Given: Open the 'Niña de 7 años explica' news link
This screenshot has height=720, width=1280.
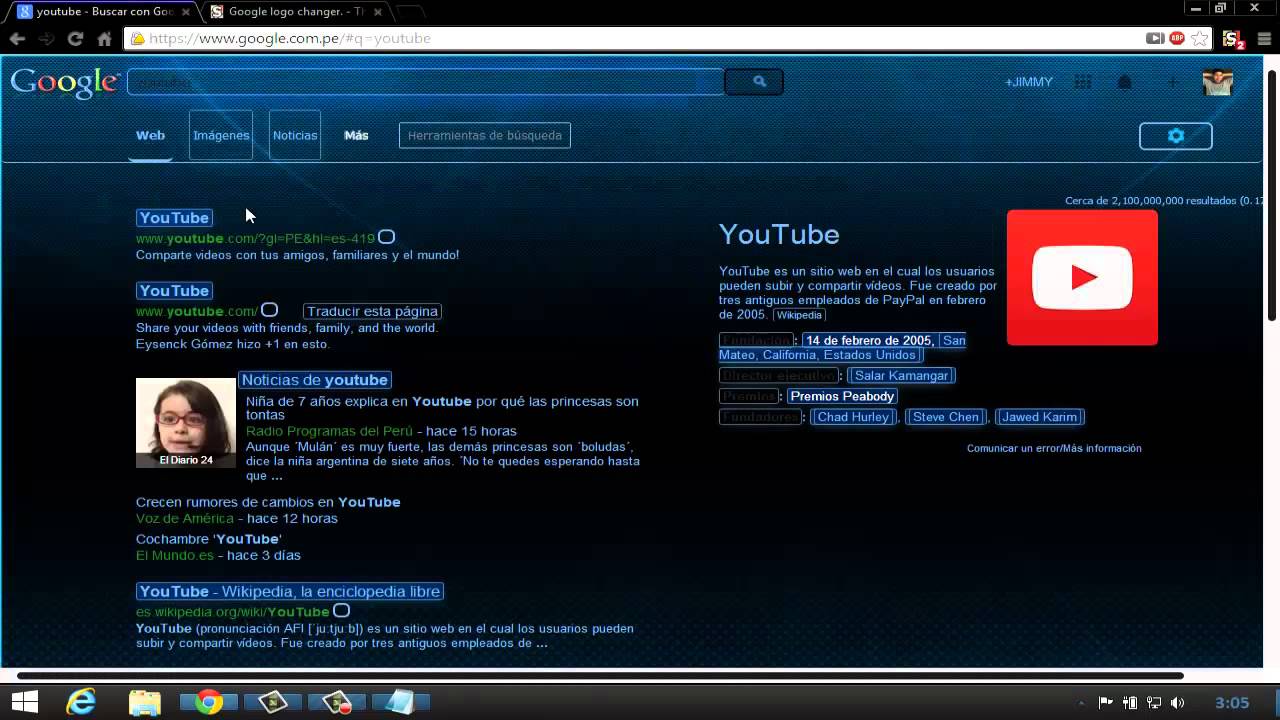Looking at the screenshot, I should [442, 408].
